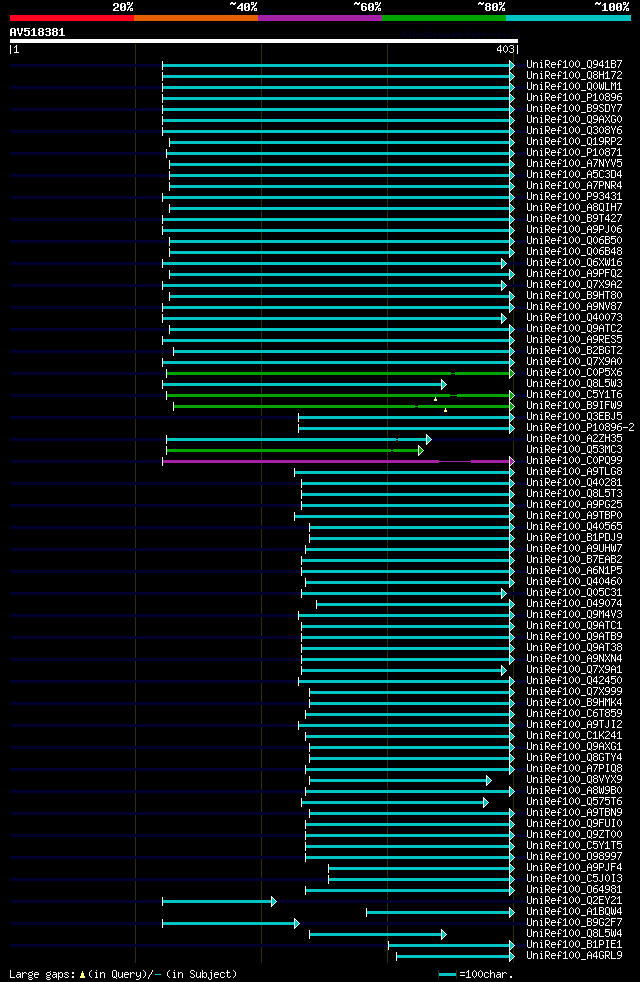Open hit UniRef100_B1PDJ9
The width and height of the screenshot is (640, 982).
(x=574, y=538)
